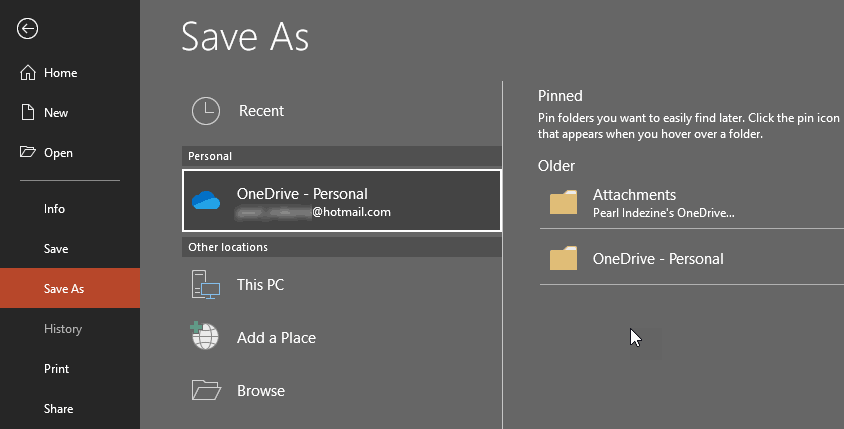Click the Browse open folder icon
844x429 pixels.
point(206,390)
